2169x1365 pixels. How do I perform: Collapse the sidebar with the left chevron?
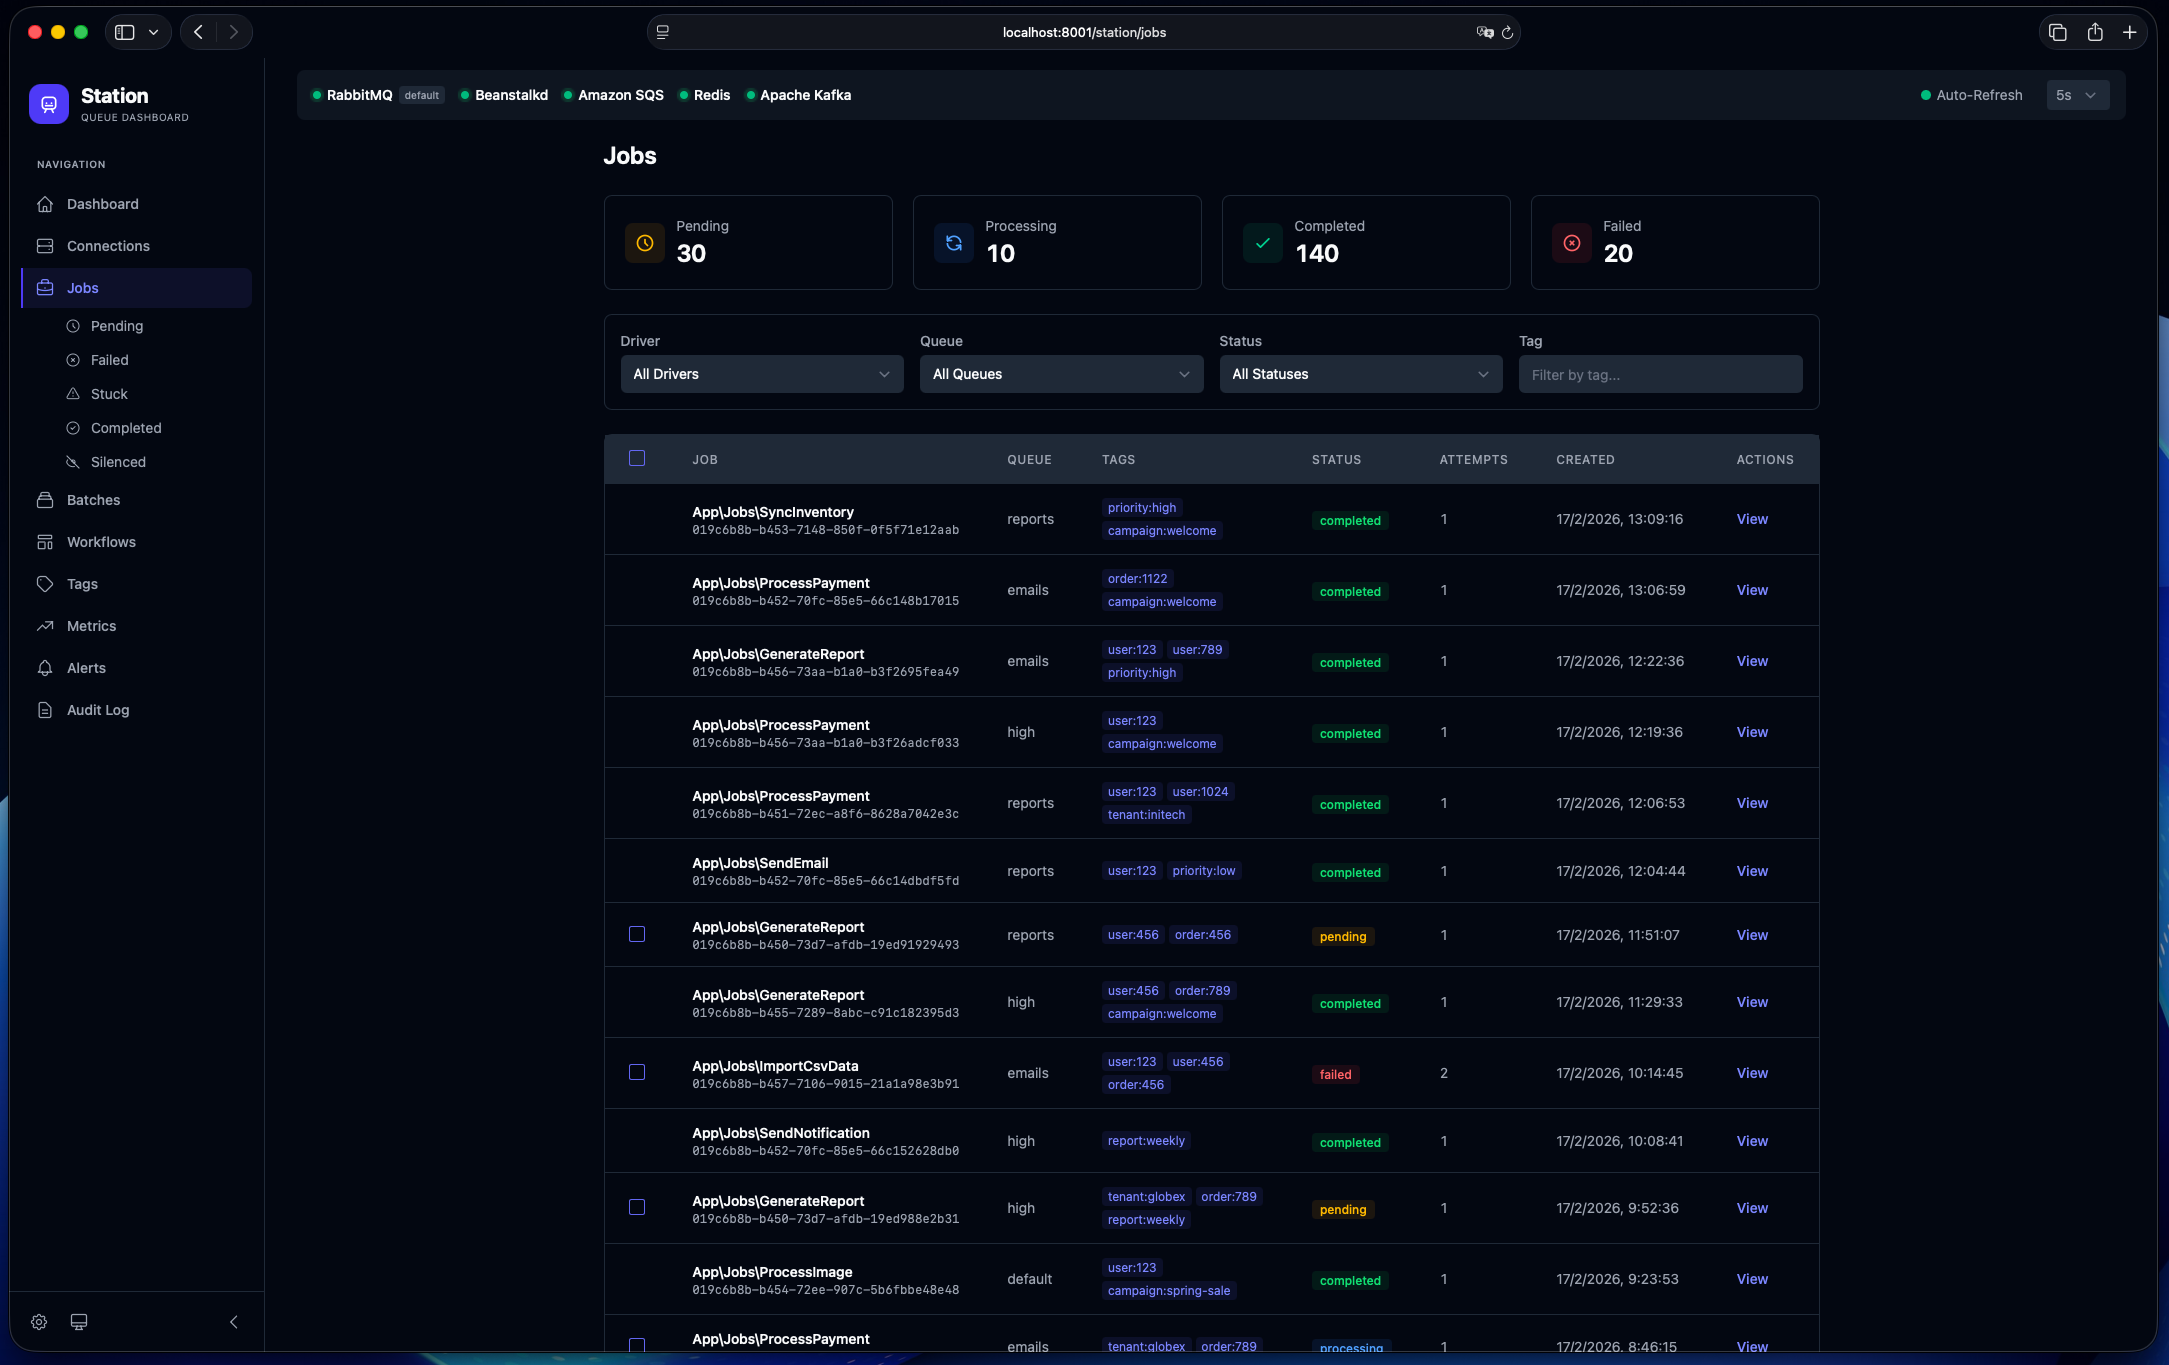pos(234,1322)
